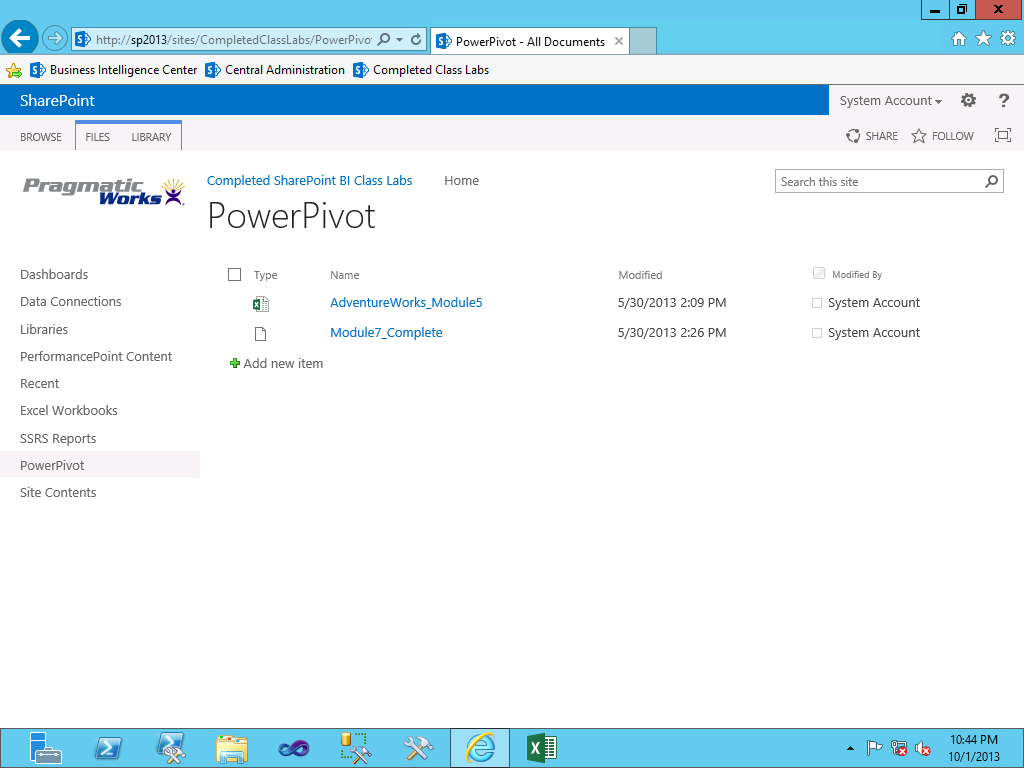This screenshot has width=1024, height=768.
Task: Refresh the page with the reload icon
Action: (416, 39)
